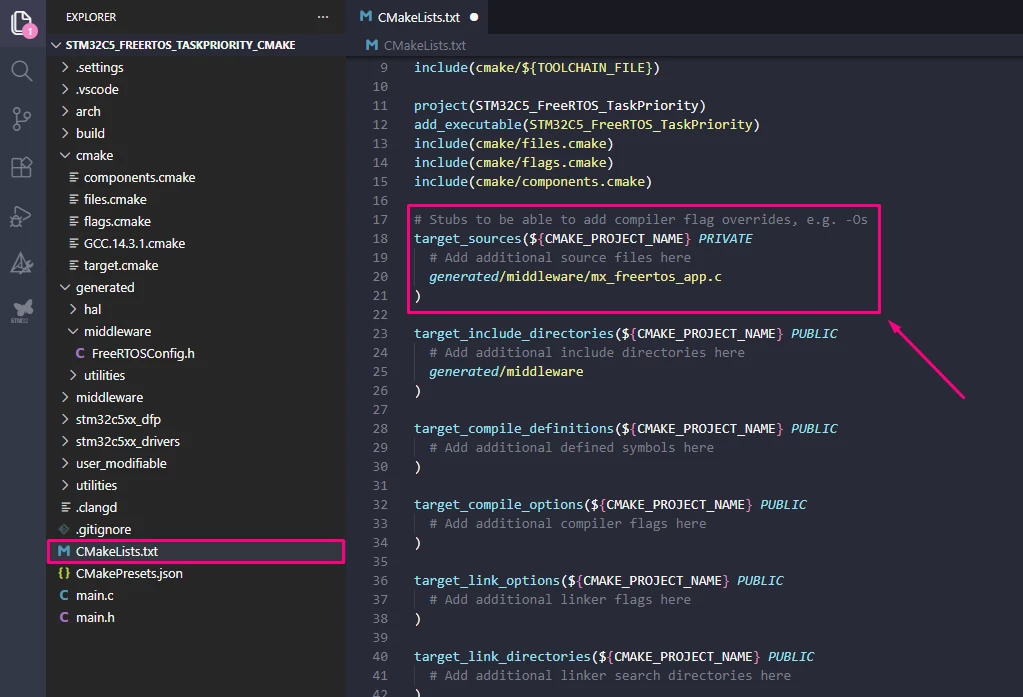This screenshot has height=697, width=1023.
Task: Click the '# Add additional linker flags here' comment
Action: click(560, 600)
